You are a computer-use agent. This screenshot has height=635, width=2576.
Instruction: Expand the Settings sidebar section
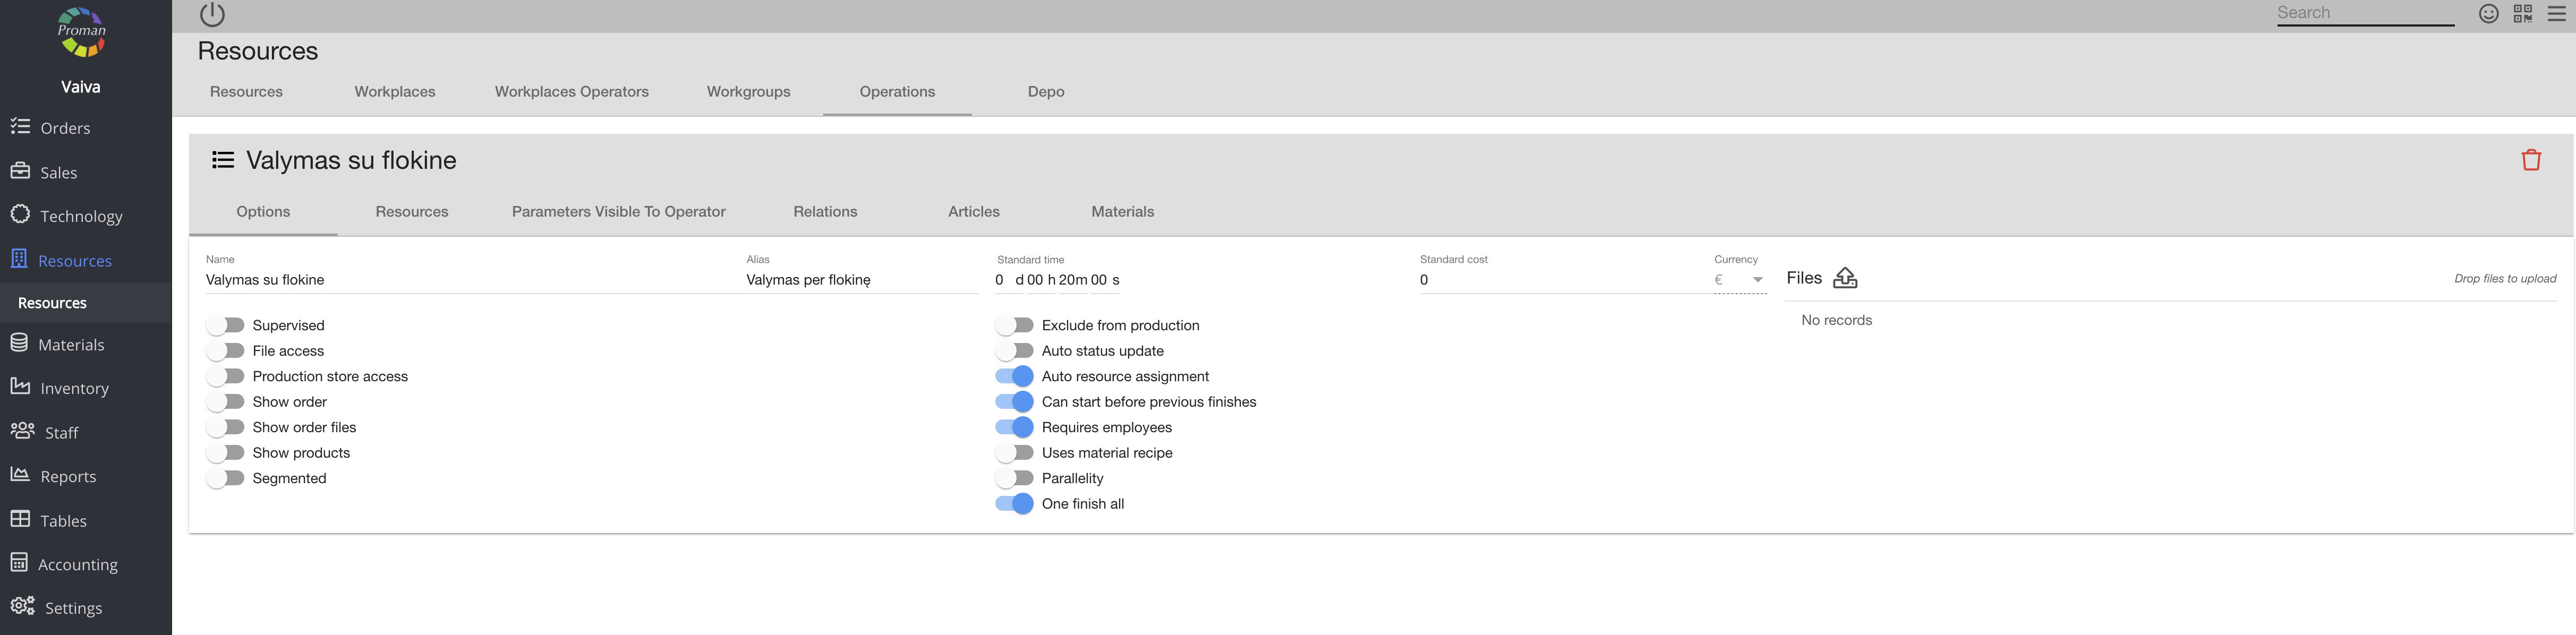73,608
